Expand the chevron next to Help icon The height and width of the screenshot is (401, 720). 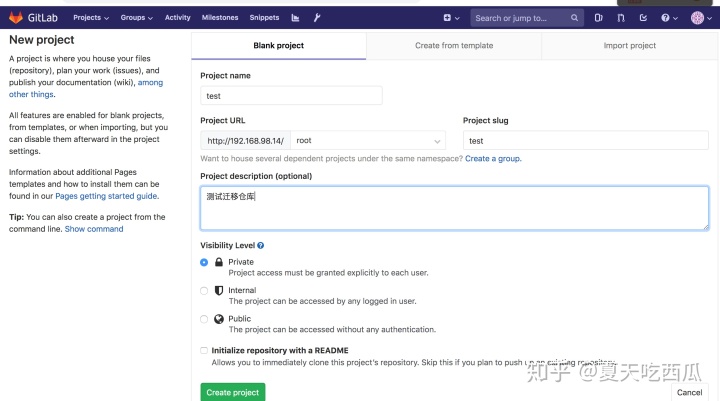[675, 18]
